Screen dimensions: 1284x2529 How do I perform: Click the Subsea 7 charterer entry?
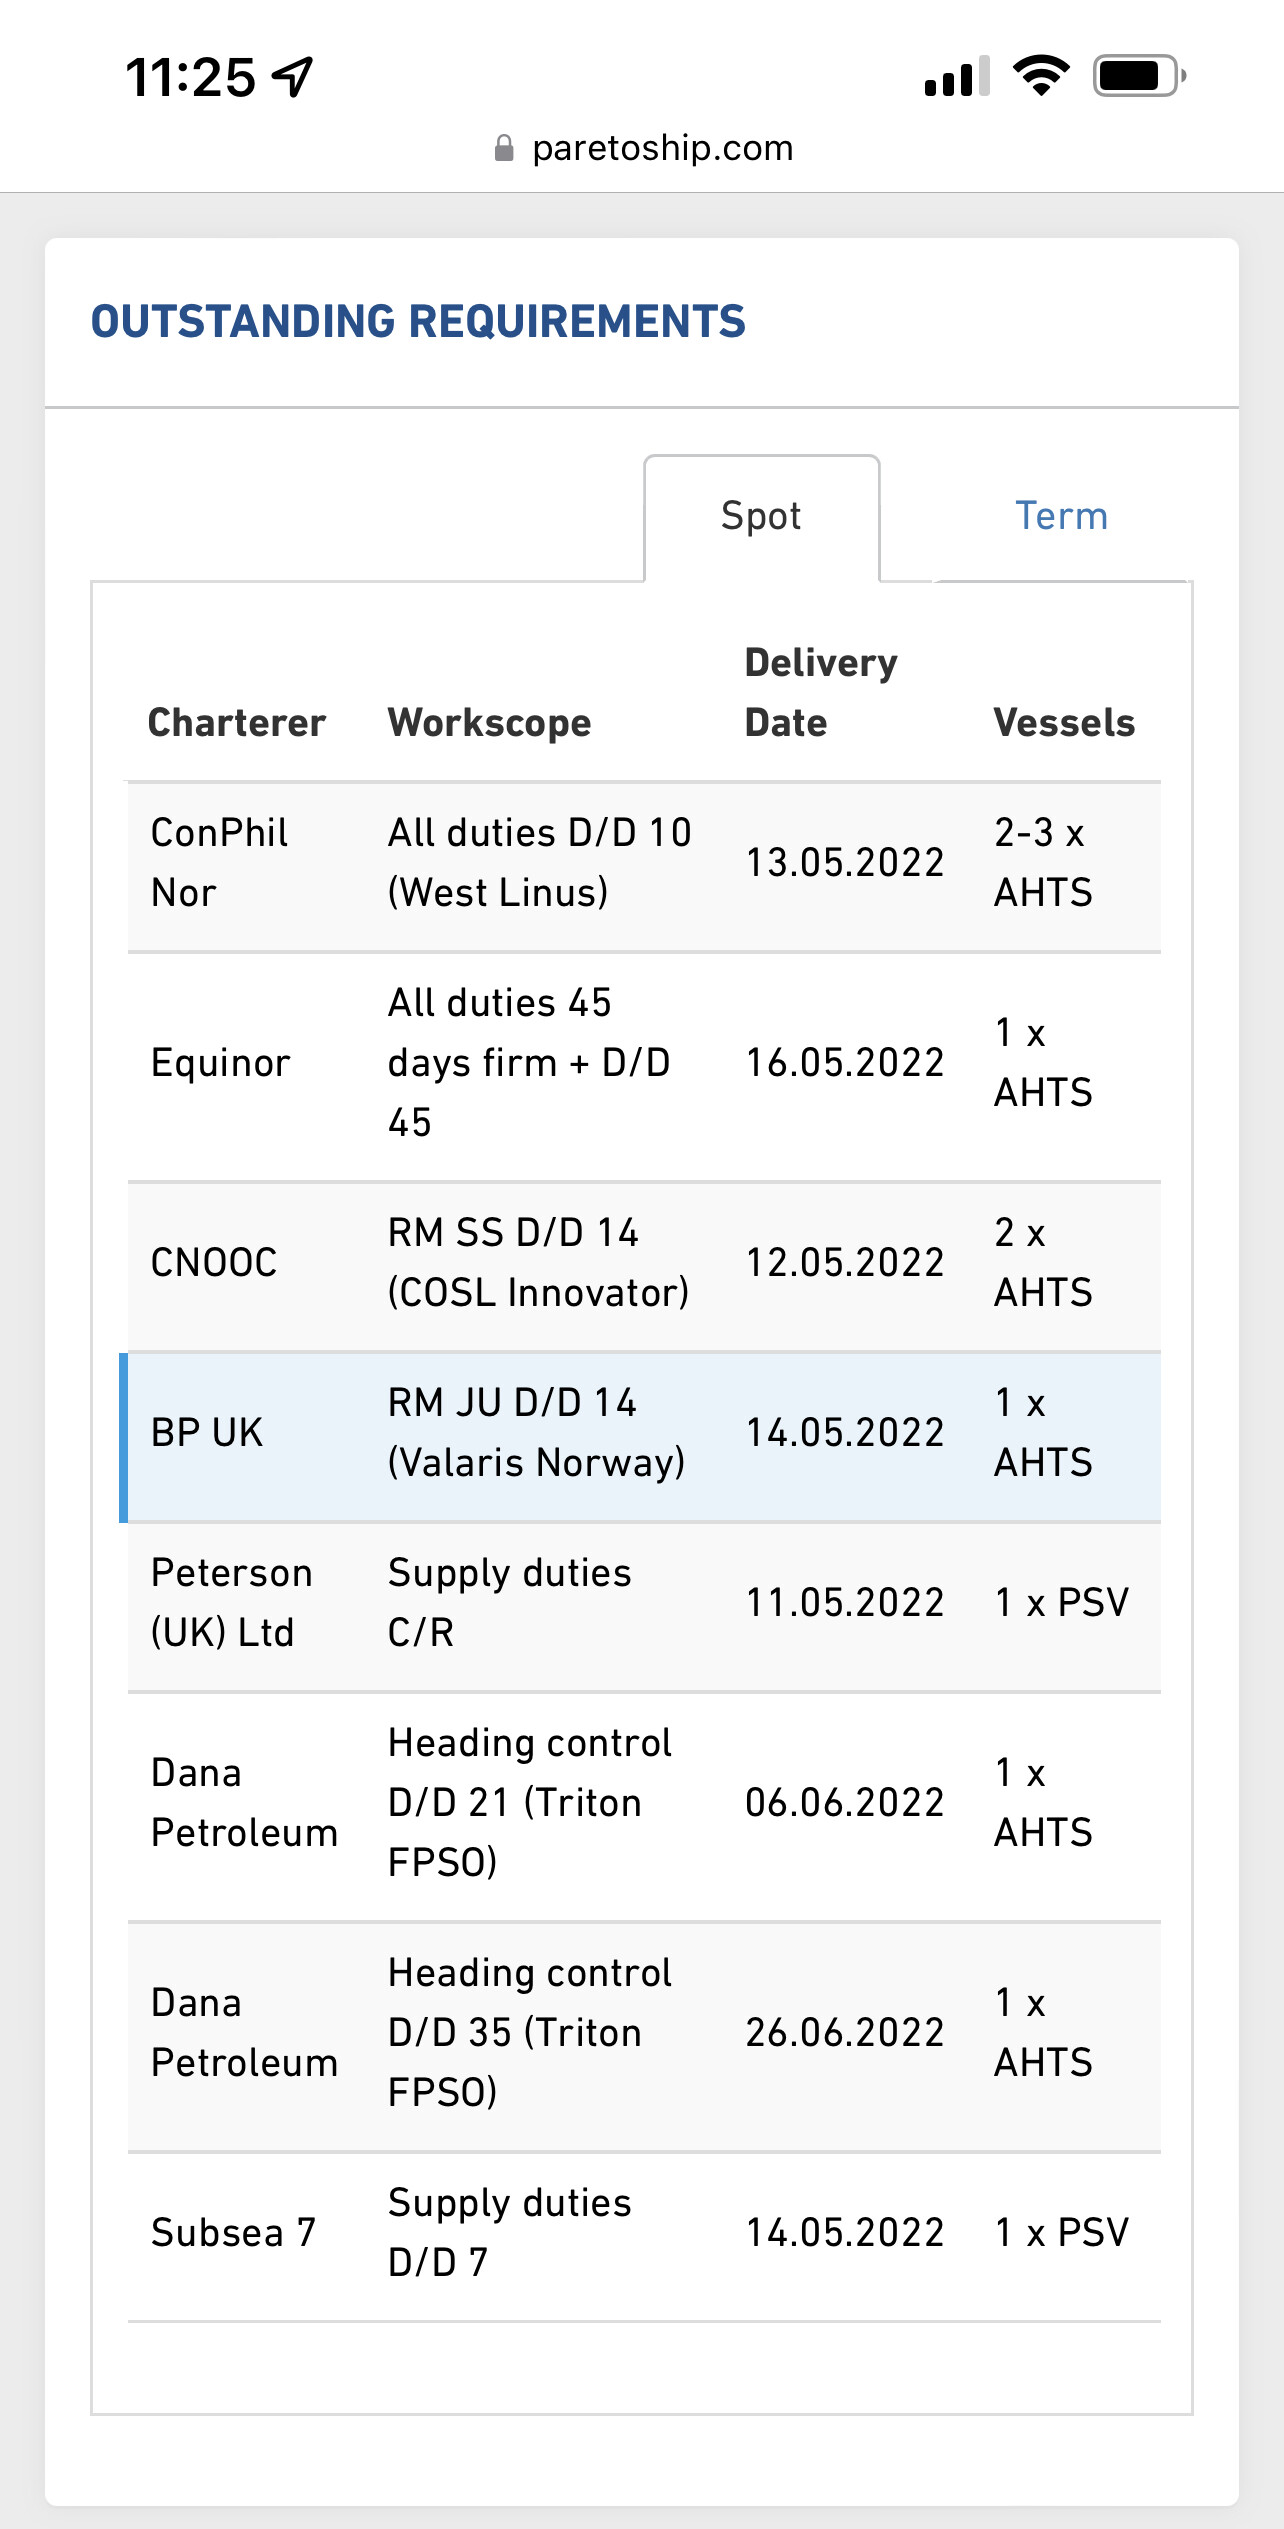click(x=233, y=2233)
